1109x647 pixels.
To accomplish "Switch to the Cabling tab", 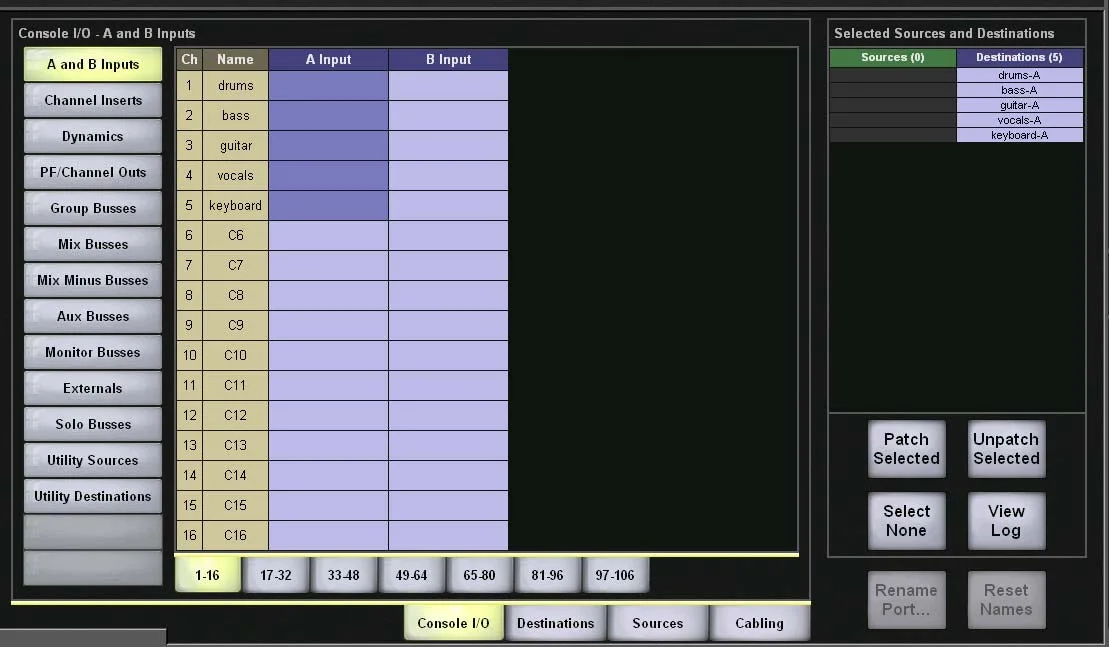I will (x=760, y=623).
